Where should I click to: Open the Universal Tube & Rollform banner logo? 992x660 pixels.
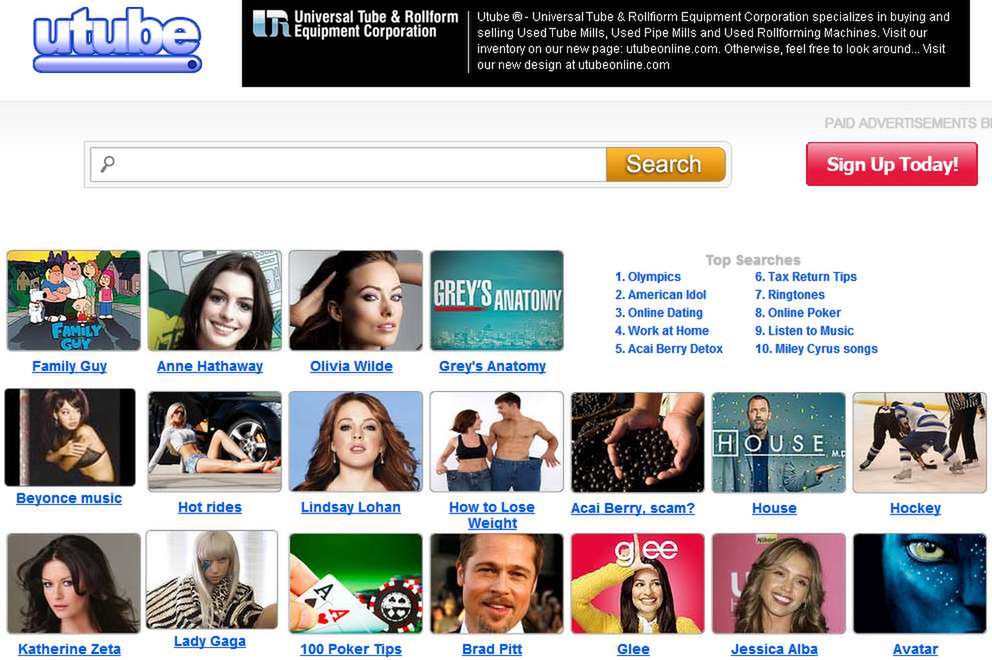356,24
